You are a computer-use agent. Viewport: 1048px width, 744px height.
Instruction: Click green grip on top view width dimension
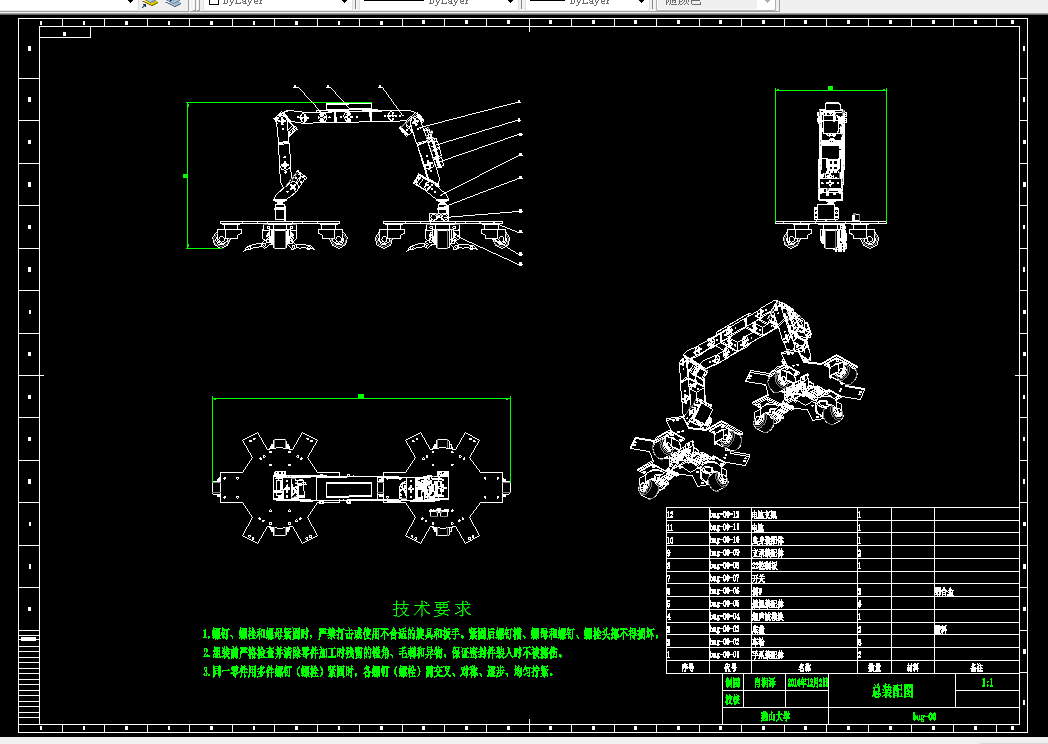click(x=361, y=396)
